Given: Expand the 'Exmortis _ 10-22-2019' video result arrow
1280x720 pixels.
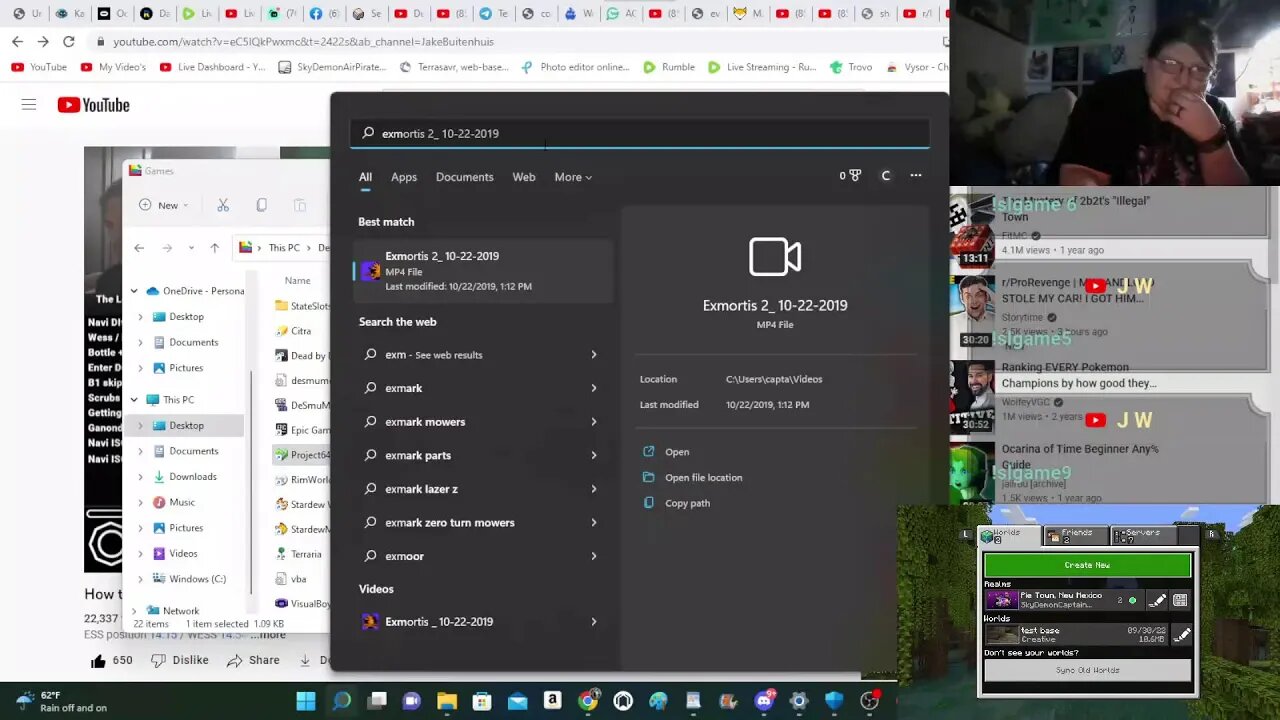Looking at the screenshot, I should (x=593, y=622).
